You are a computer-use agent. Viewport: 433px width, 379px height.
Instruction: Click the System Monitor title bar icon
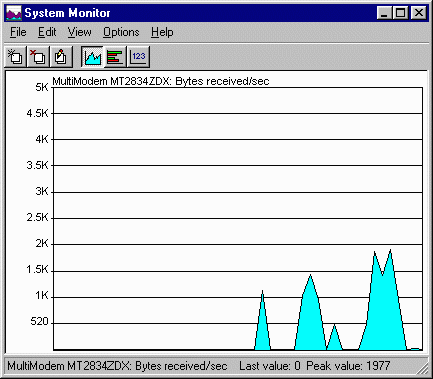14,13
